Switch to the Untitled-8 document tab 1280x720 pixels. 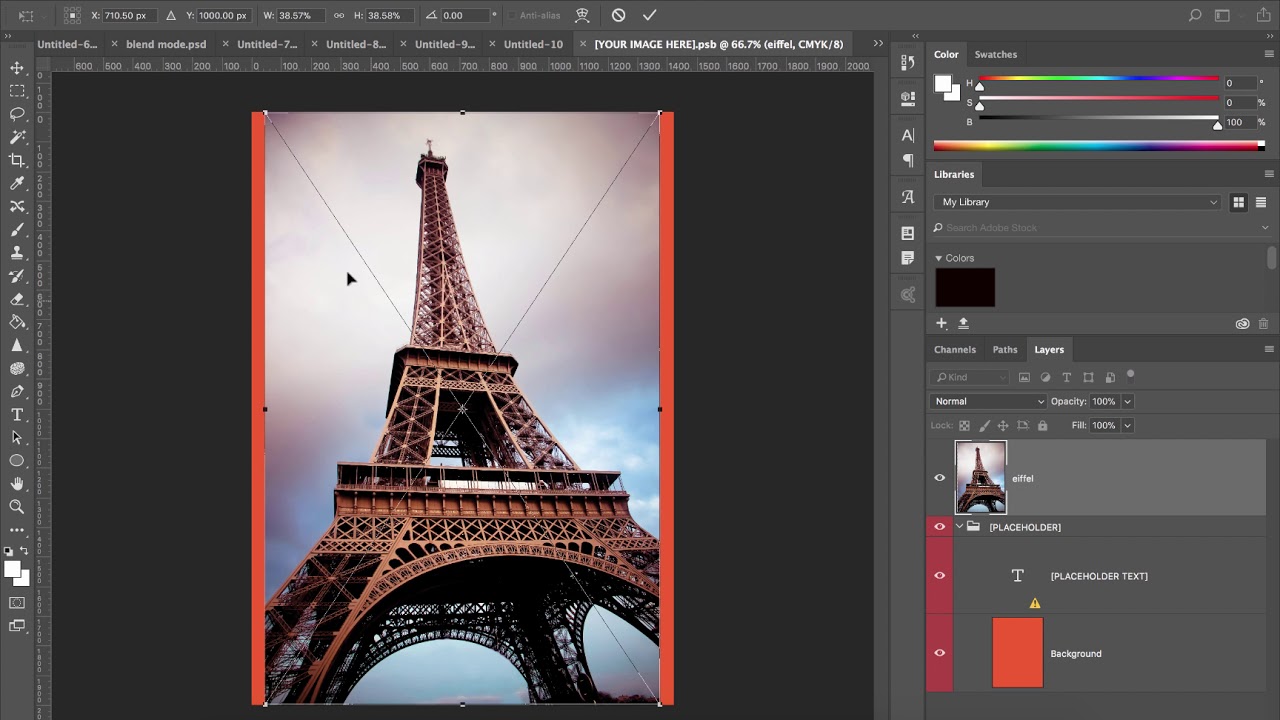356,44
